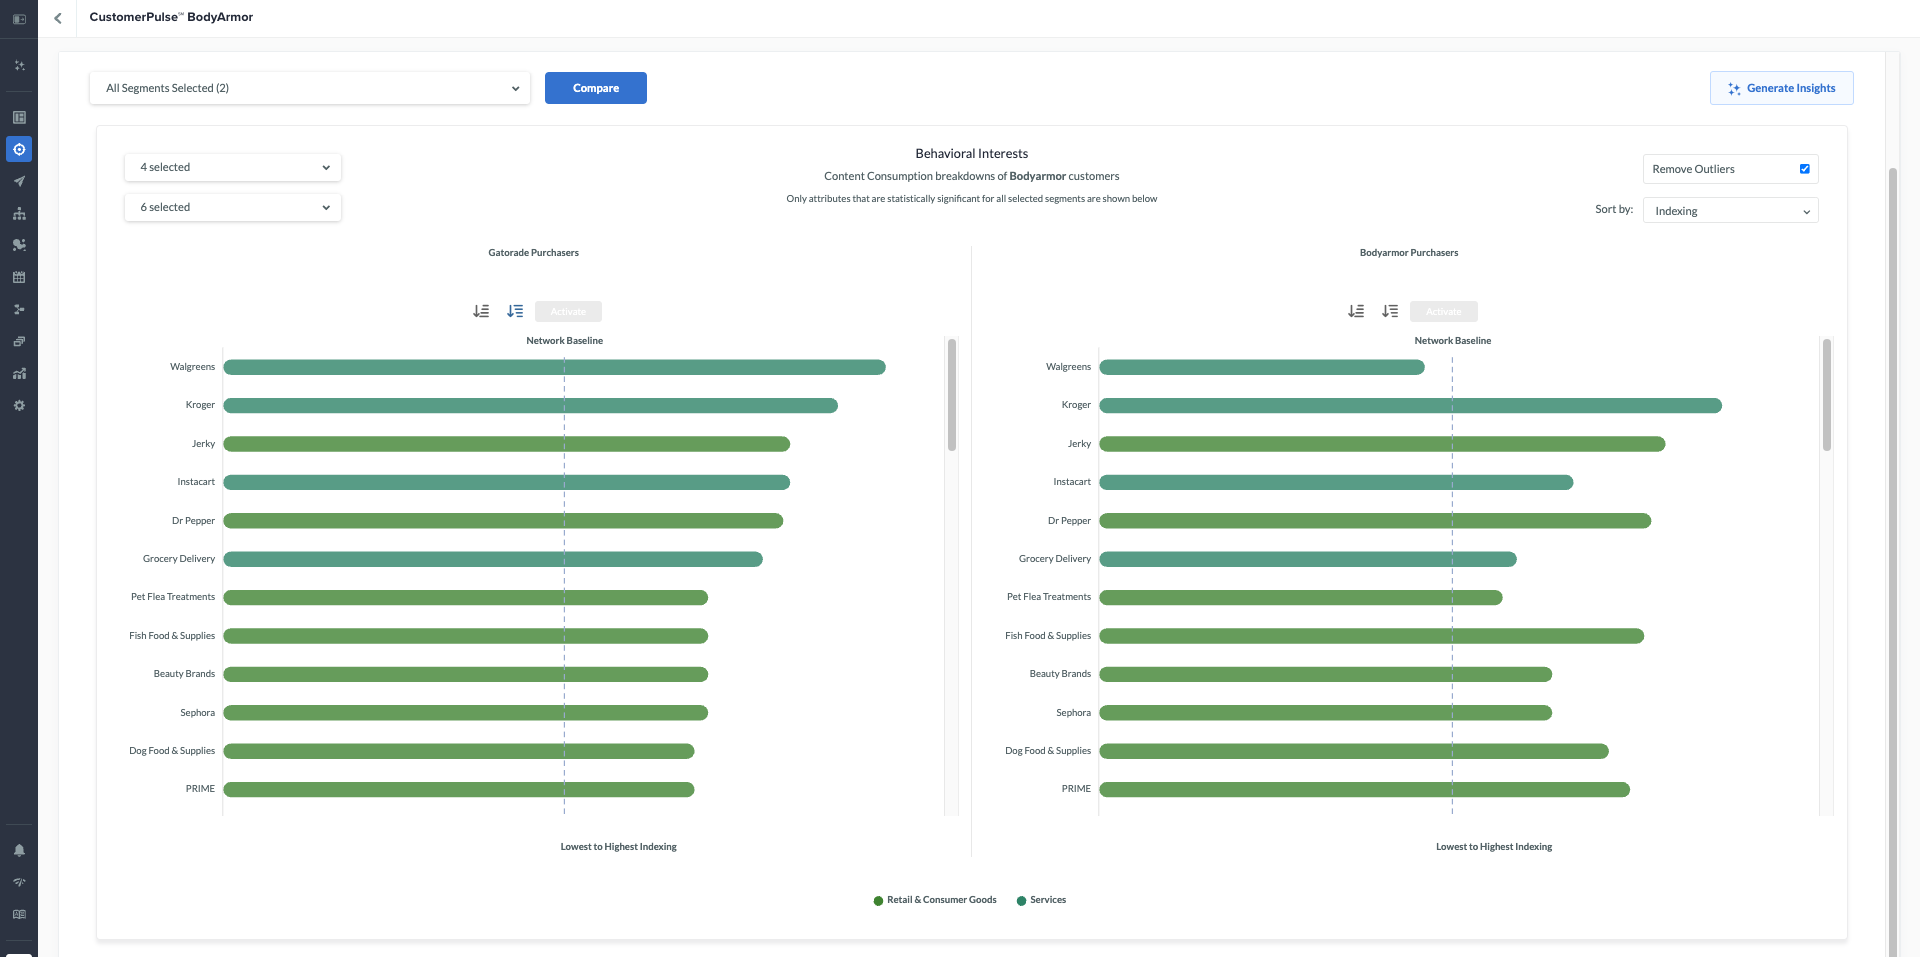Click Bodyarmor chart vertical scrollbar
The width and height of the screenshot is (1920, 957).
[x=1827, y=395]
